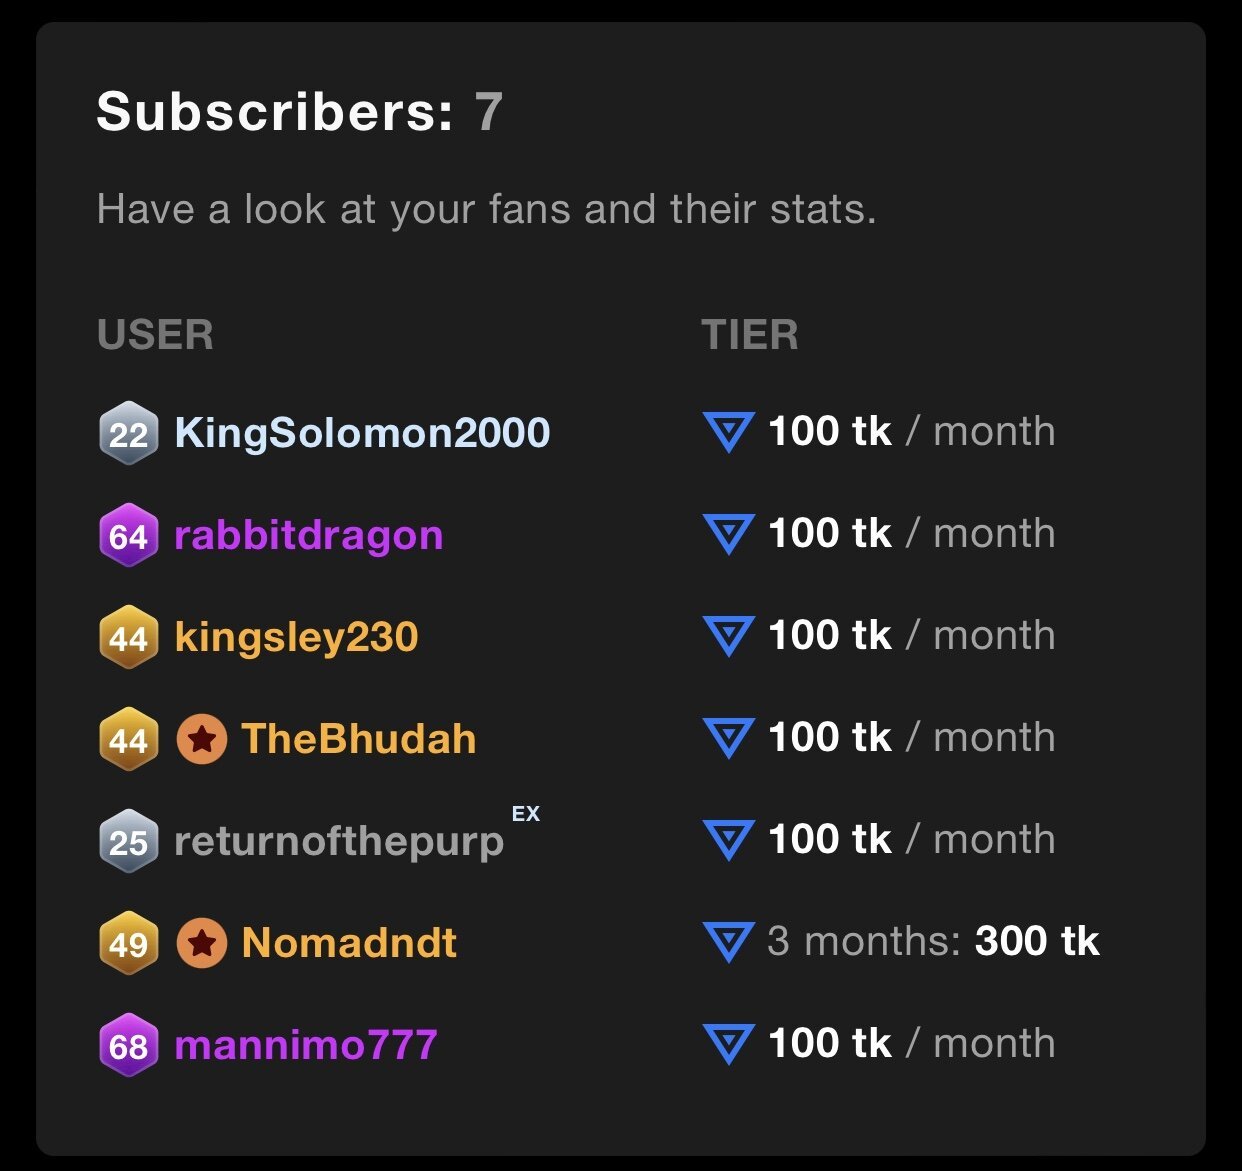The width and height of the screenshot is (1242, 1171).
Task: Click the USER column header
Action: click(x=155, y=335)
